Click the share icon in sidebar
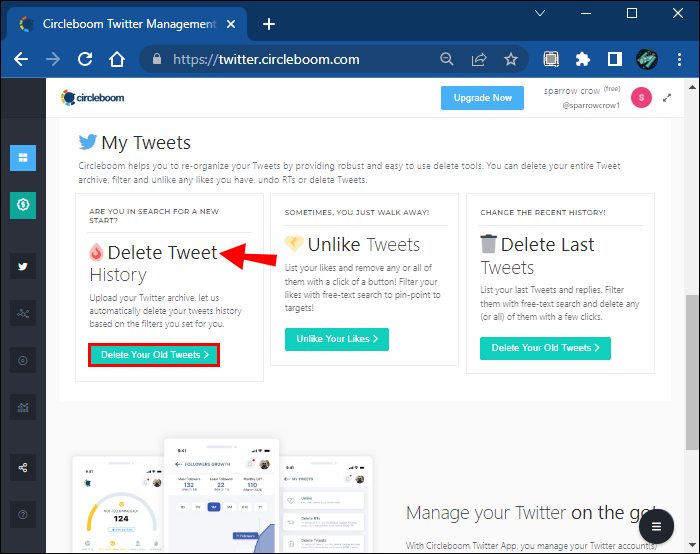The height and width of the screenshot is (554, 700). coord(23,467)
